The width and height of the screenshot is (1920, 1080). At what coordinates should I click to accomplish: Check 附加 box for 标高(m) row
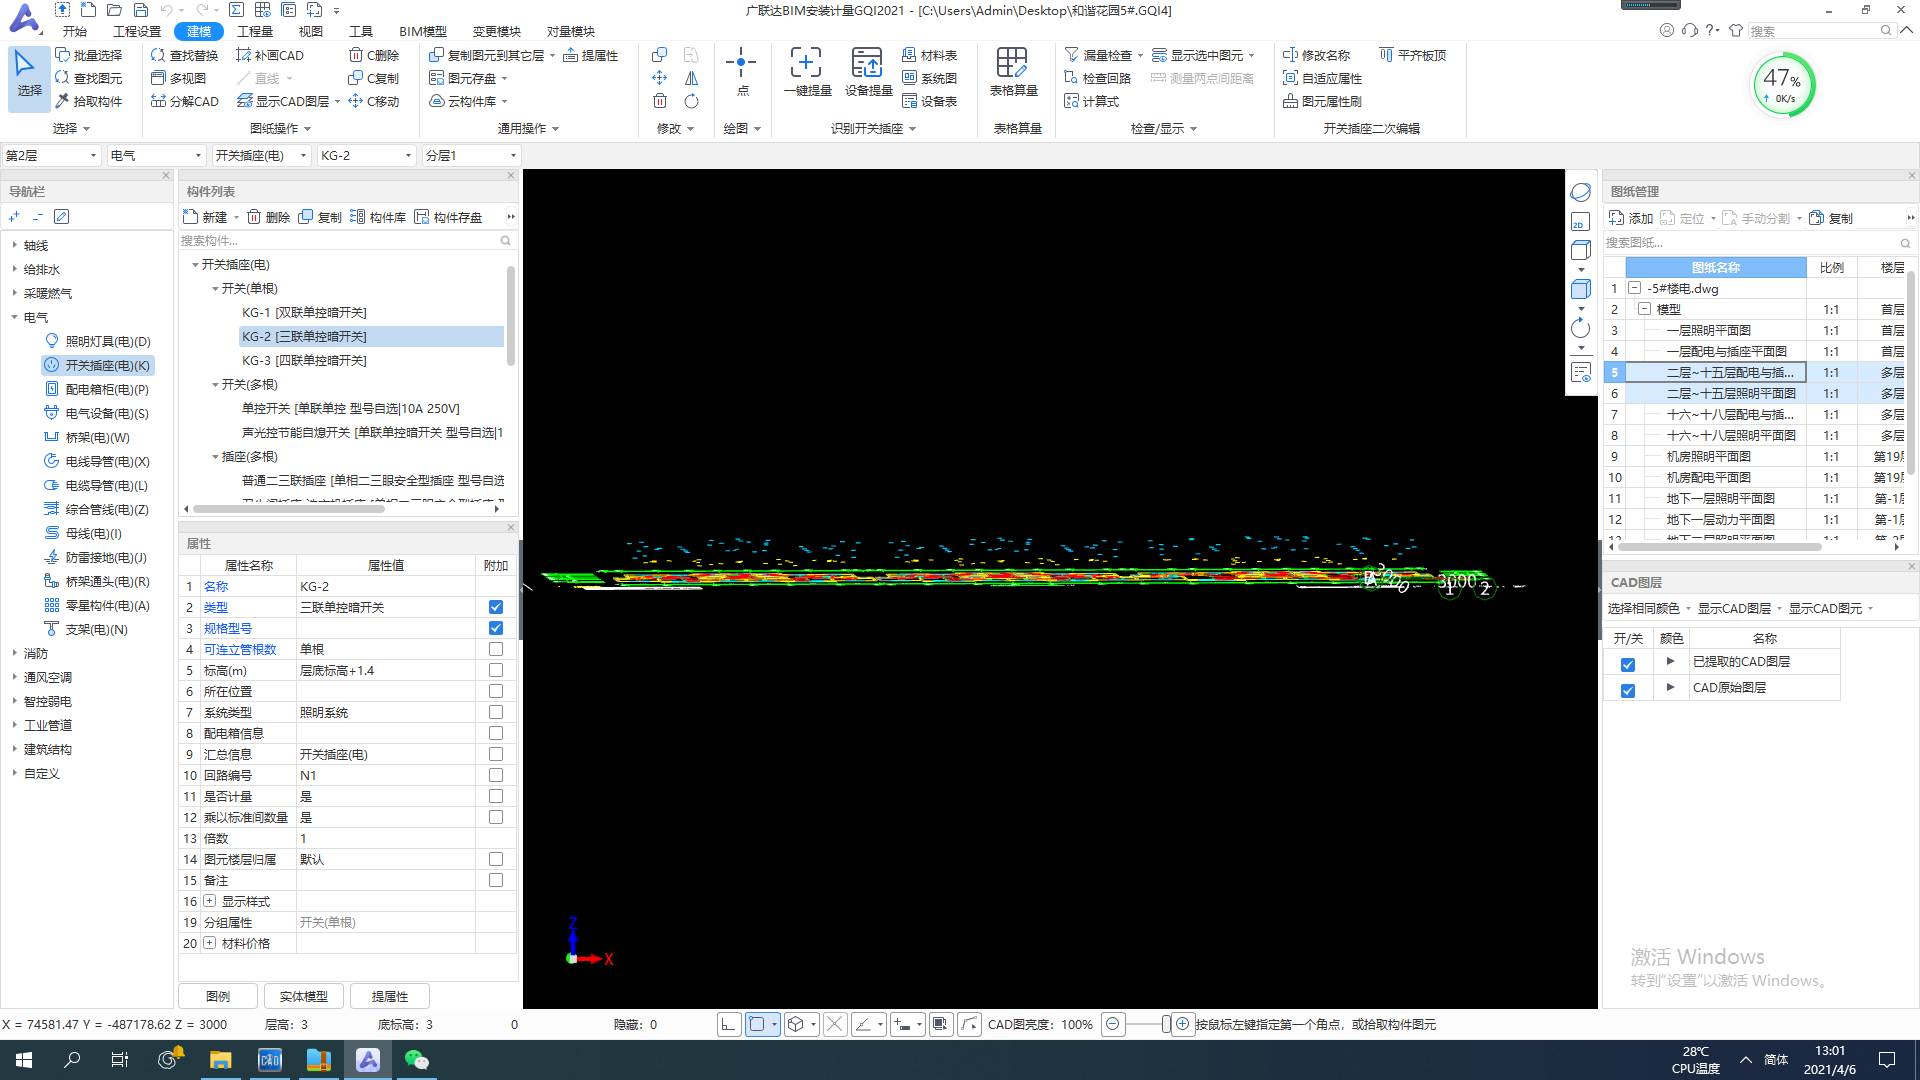coord(496,670)
